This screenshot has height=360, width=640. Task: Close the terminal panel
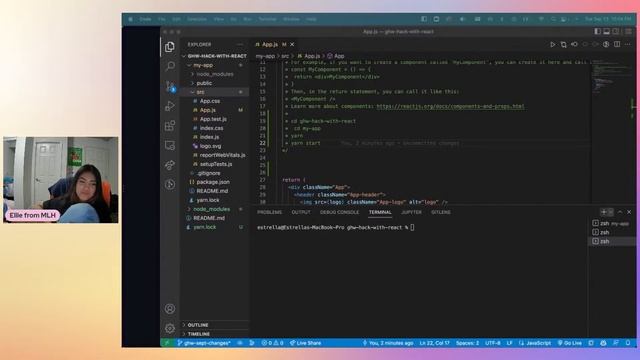point(629,212)
